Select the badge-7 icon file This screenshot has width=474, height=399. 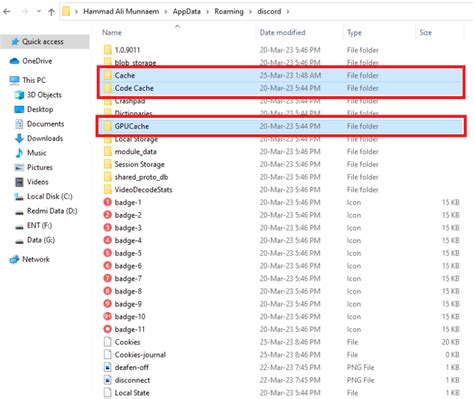click(x=107, y=278)
